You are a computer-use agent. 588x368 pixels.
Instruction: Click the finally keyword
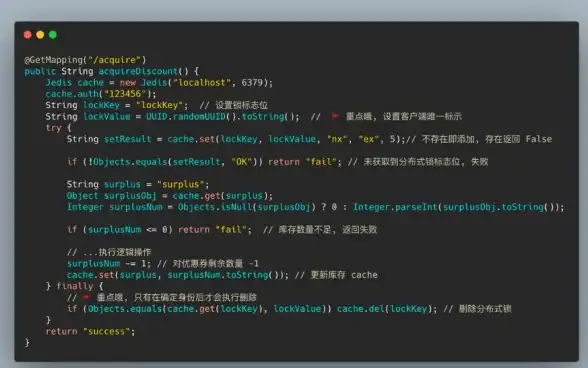[x=74, y=286]
